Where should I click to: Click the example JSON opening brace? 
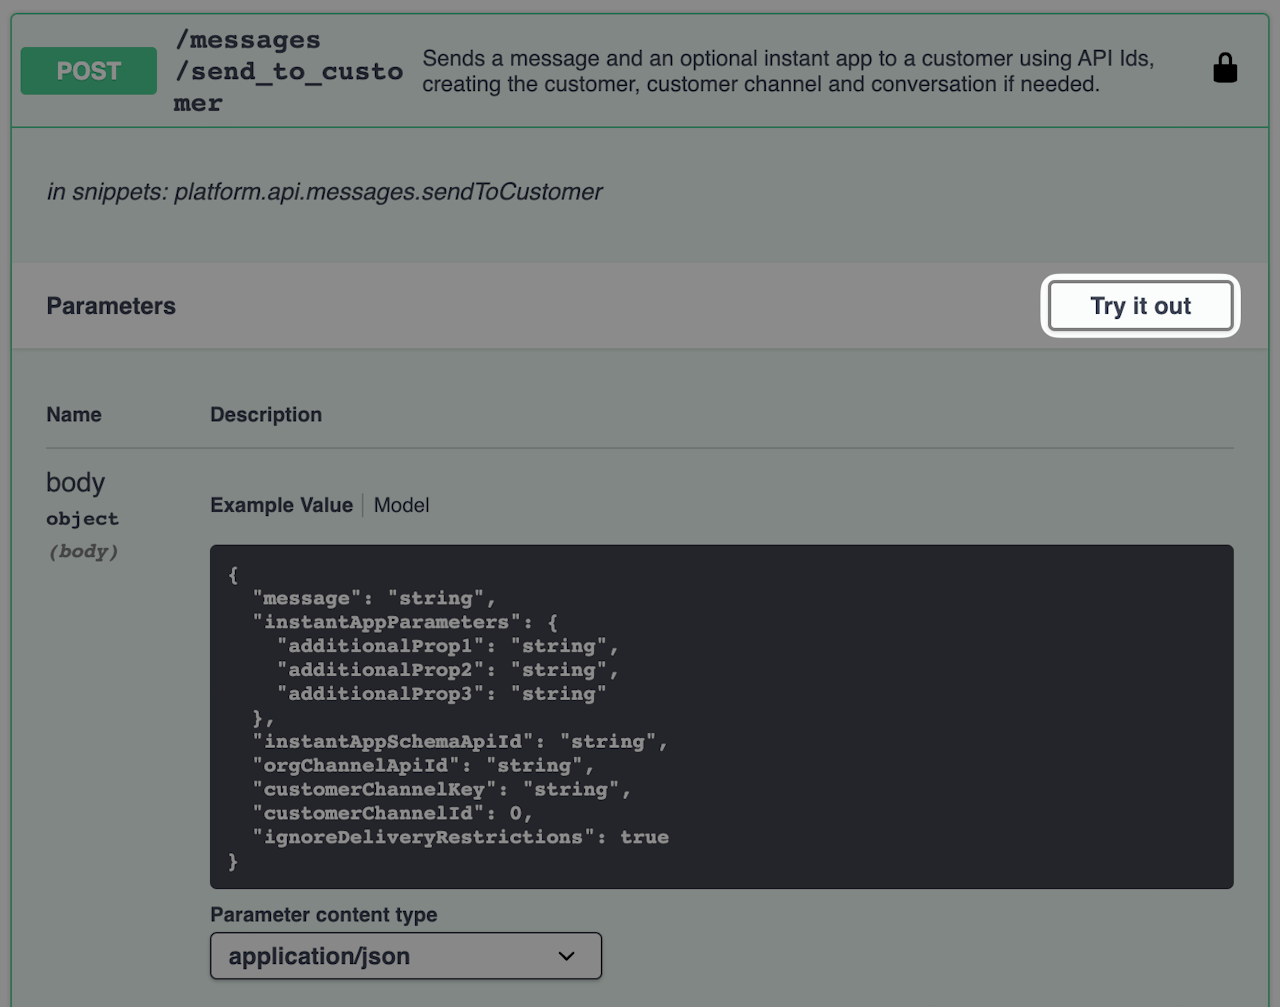[x=233, y=575]
